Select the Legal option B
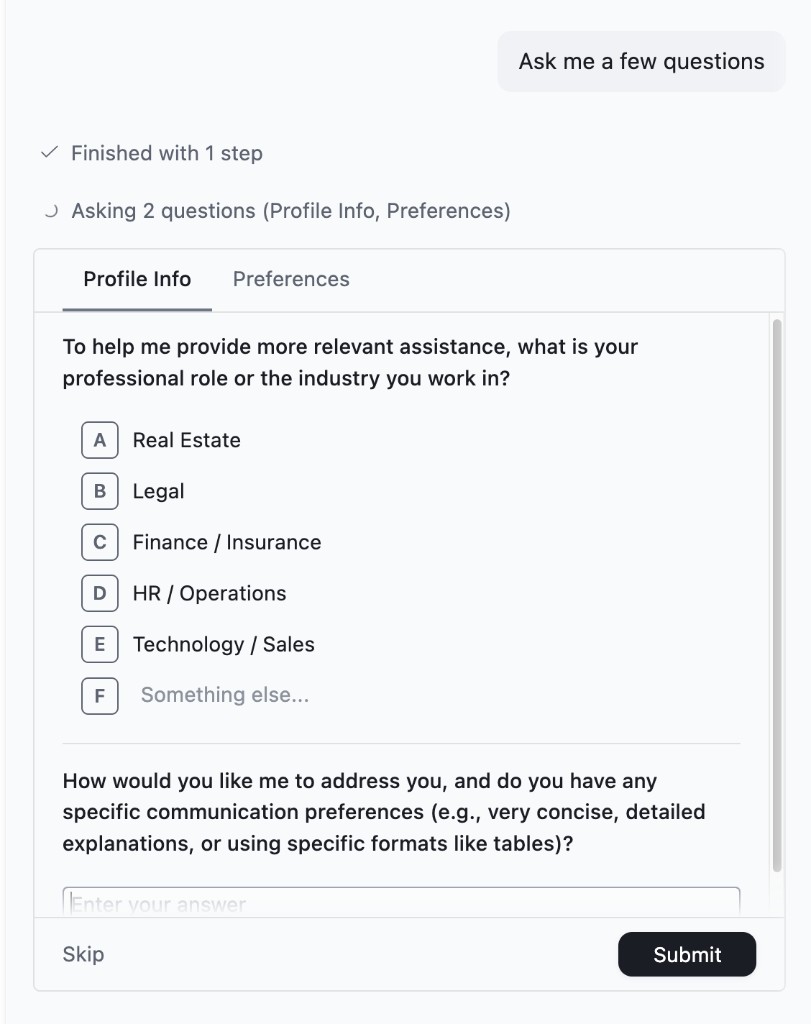Viewport: 811px width, 1024px height. (x=158, y=491)
